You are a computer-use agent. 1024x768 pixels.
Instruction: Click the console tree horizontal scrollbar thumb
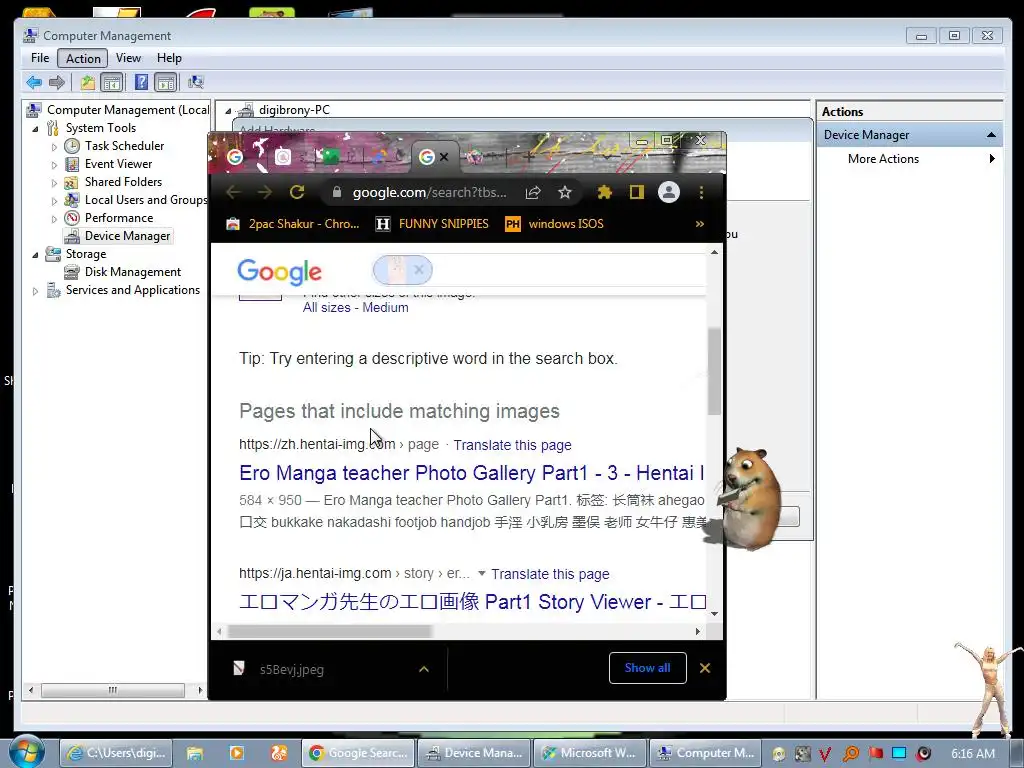click(x=113, y=690)
